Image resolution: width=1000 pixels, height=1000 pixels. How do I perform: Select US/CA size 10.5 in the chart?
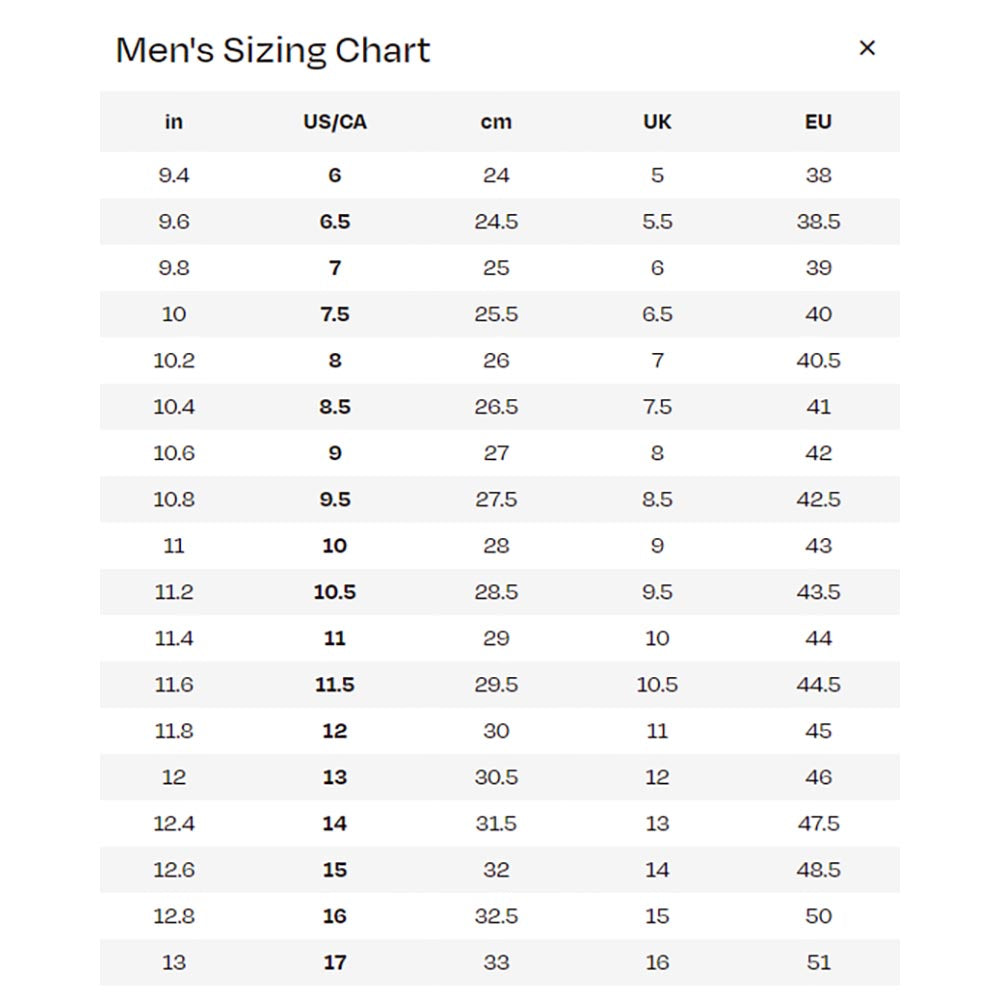(x=335, y=592)
